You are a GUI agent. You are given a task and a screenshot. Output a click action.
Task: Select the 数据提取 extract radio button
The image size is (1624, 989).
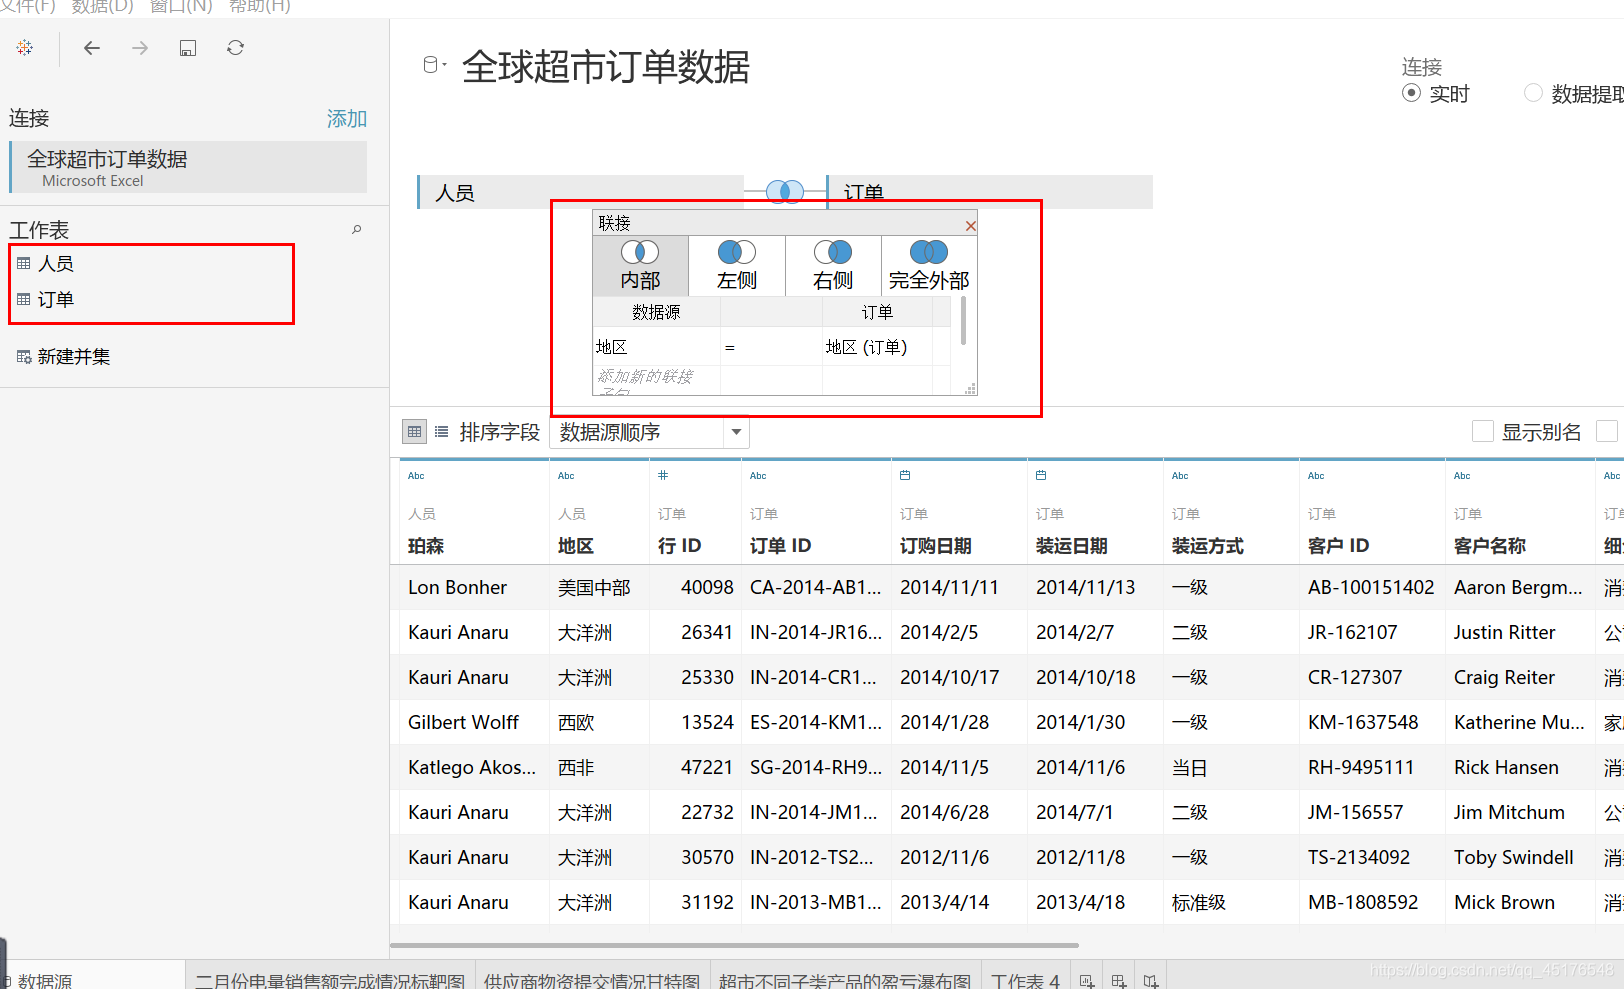[1533, 93]
